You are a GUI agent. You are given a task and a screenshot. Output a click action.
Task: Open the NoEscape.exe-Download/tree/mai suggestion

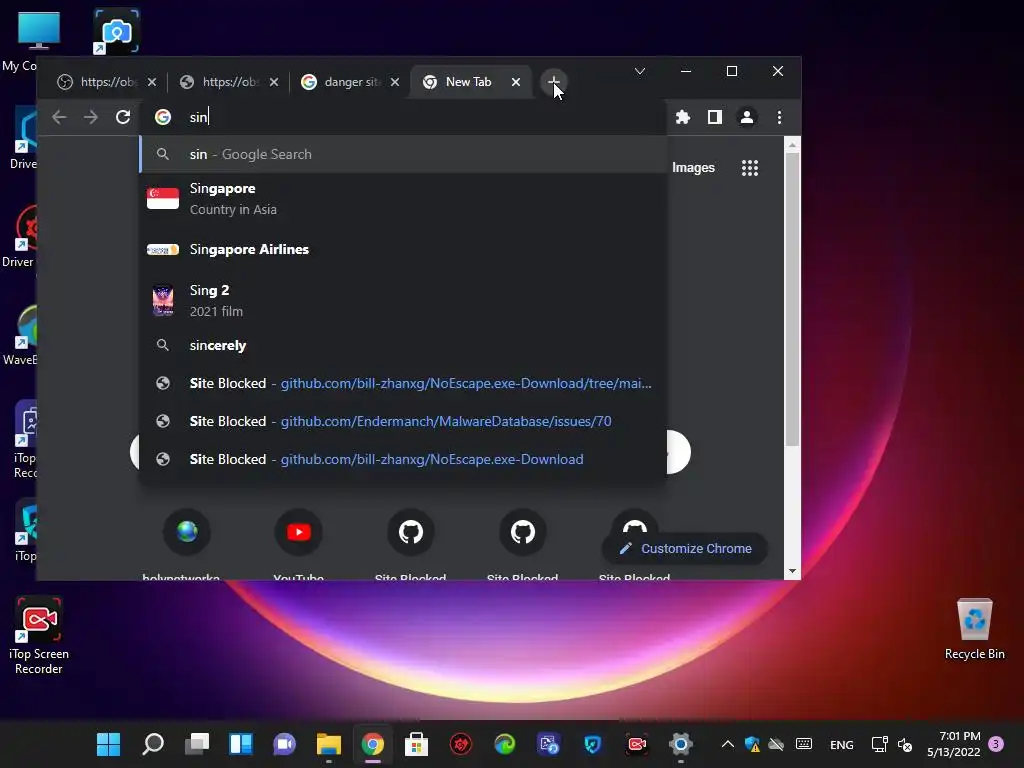point(404,383)
